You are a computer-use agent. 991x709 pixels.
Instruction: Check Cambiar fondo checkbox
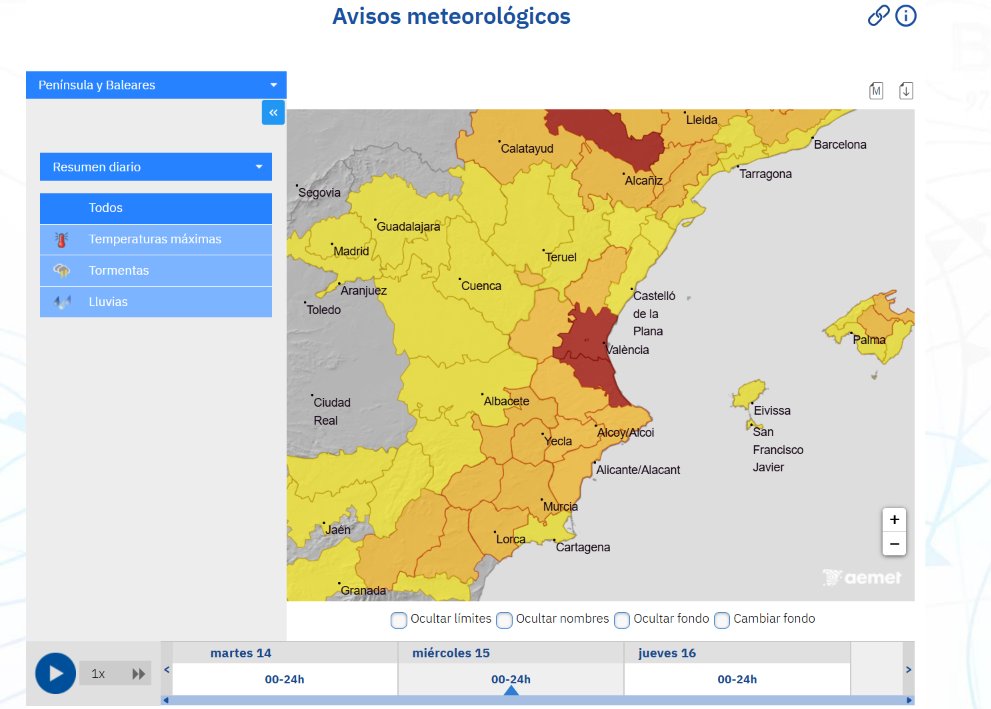click(x=722, y=620)
